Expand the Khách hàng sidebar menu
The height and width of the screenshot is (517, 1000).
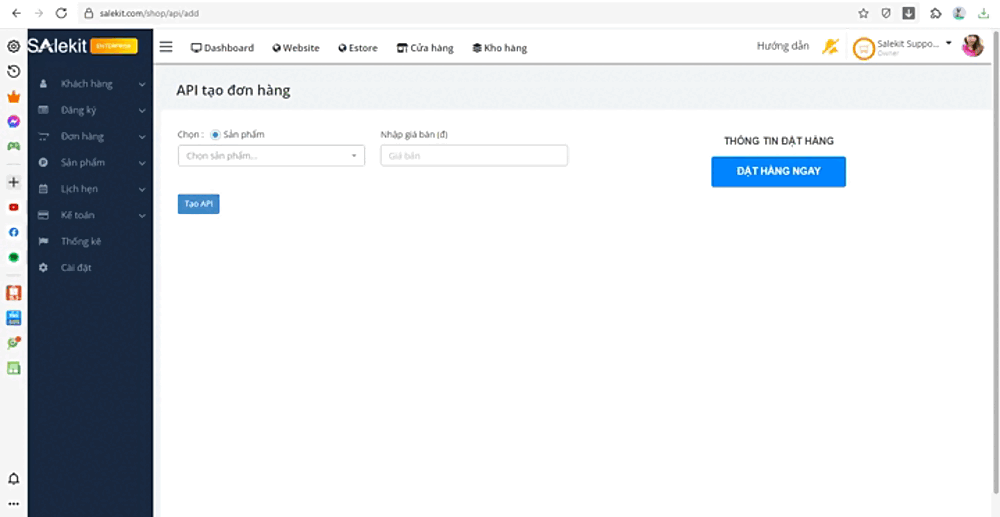[x=91, y=84]
